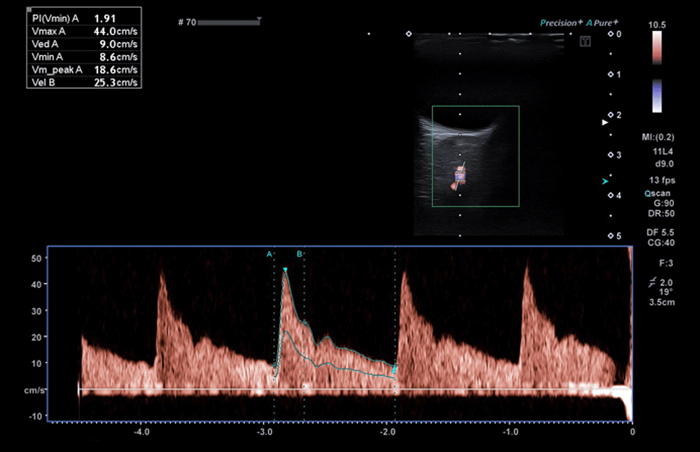Image resolution: width=700 pixels, height=452 pixels.
Task: Click caliper marker B on the spectrum
Action: (x=299, y=254)
